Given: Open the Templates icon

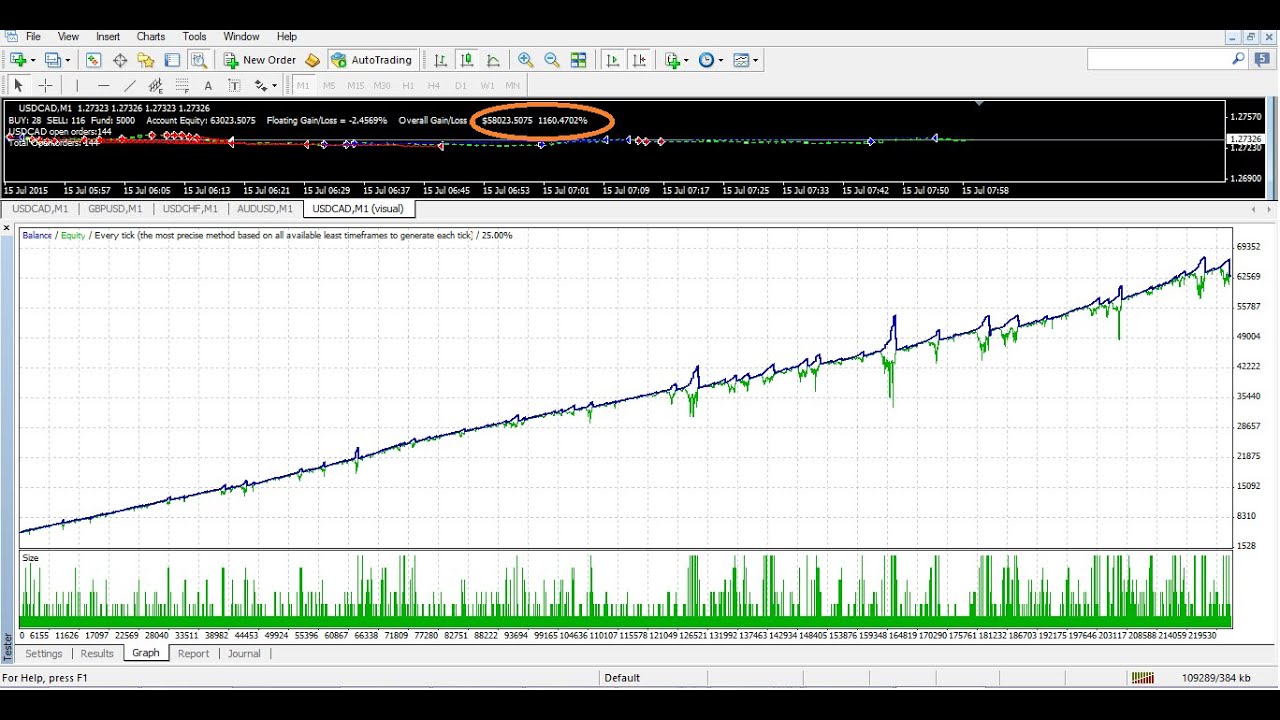Looking at the screenshot, I should 741,60.
